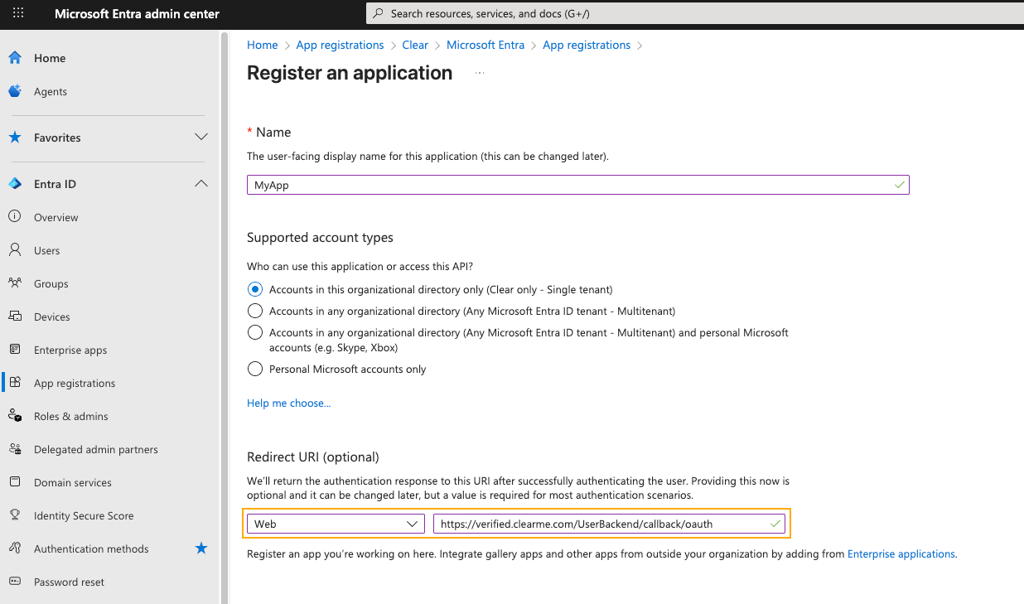Click the Home house icon in sidebar
This screenshot has width=1024, height=604.
(x=15, y=57)
